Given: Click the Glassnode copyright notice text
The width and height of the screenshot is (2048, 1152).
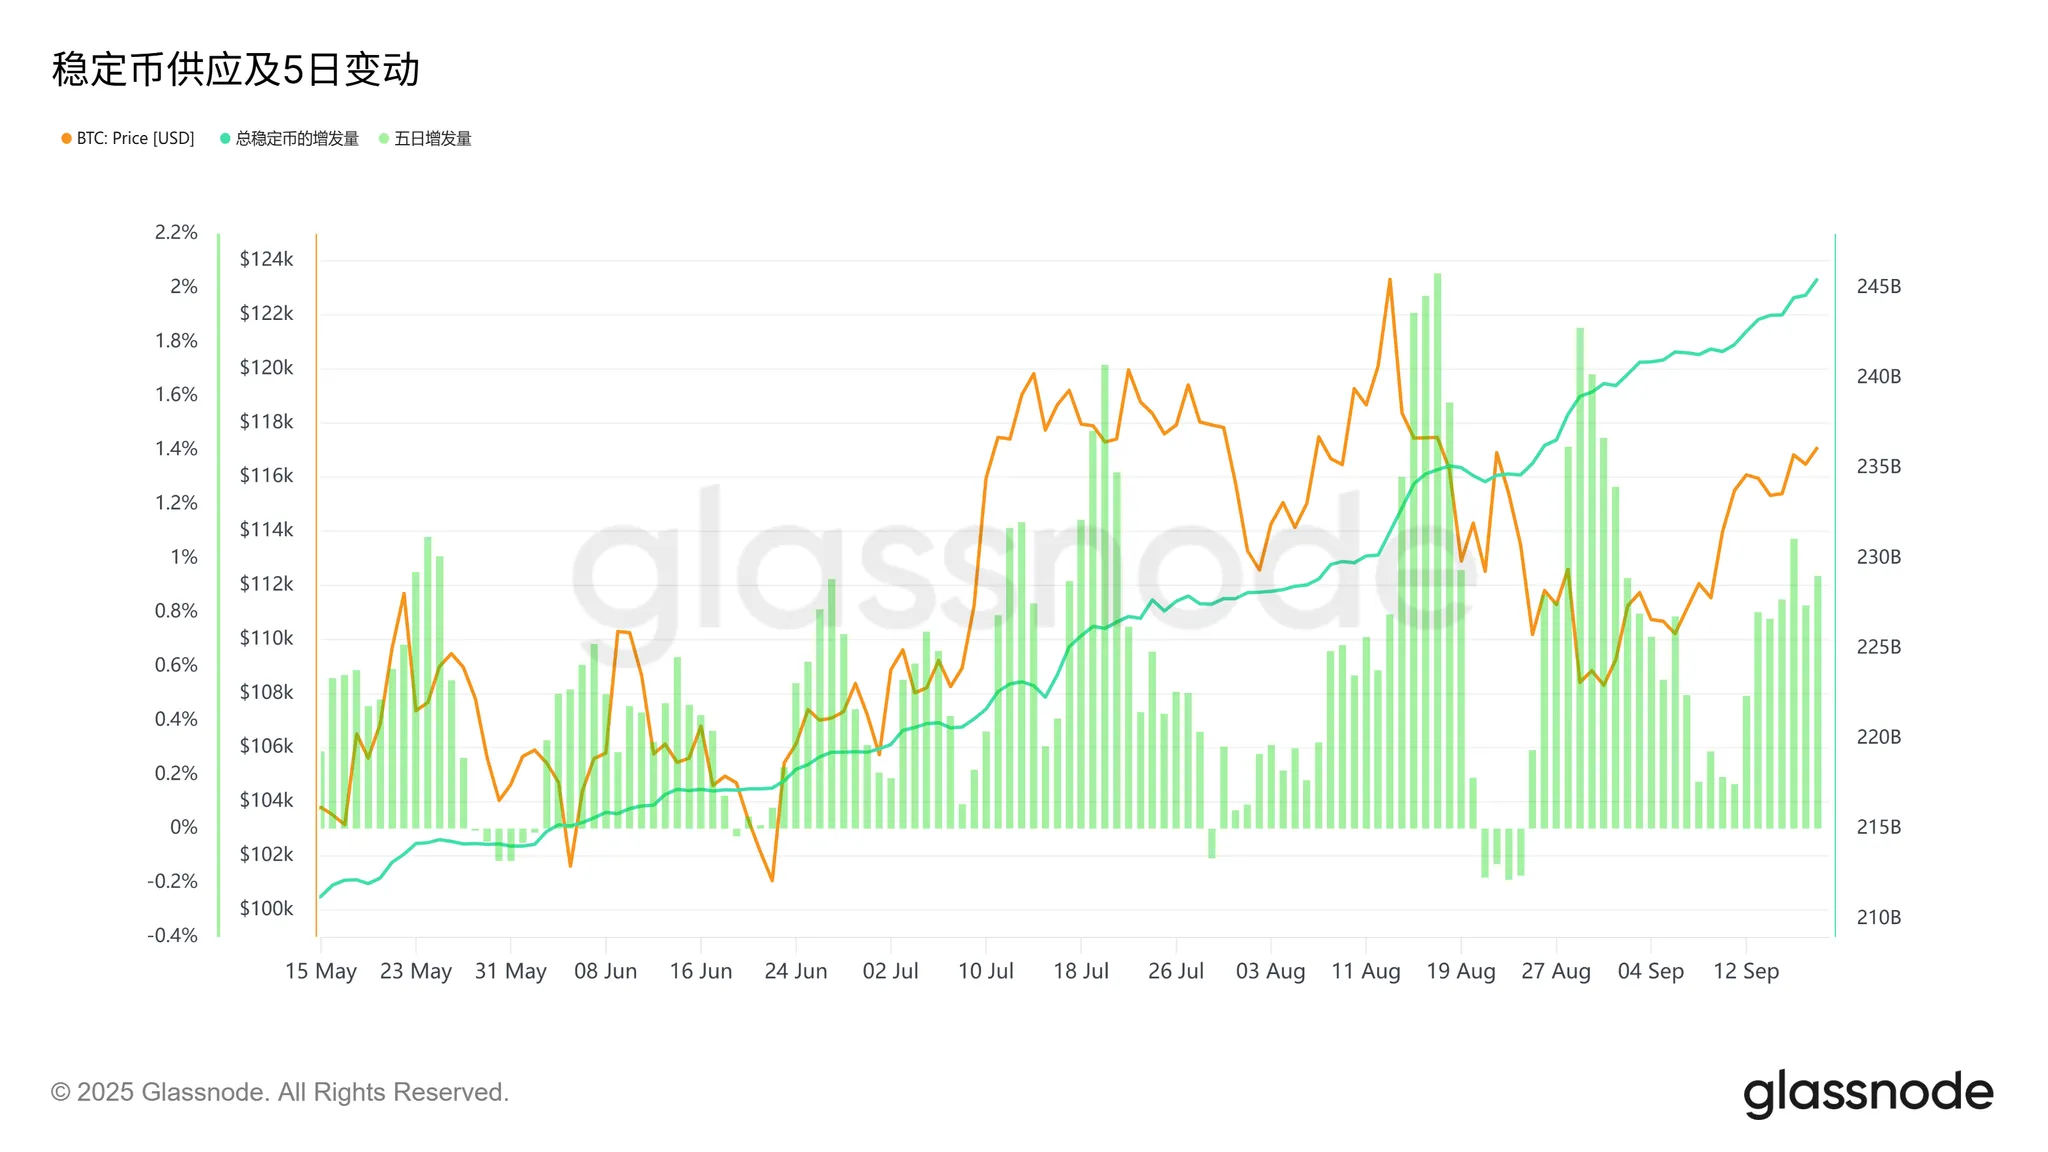Looking at the screenshot, I should click(x=280, y=1092).
